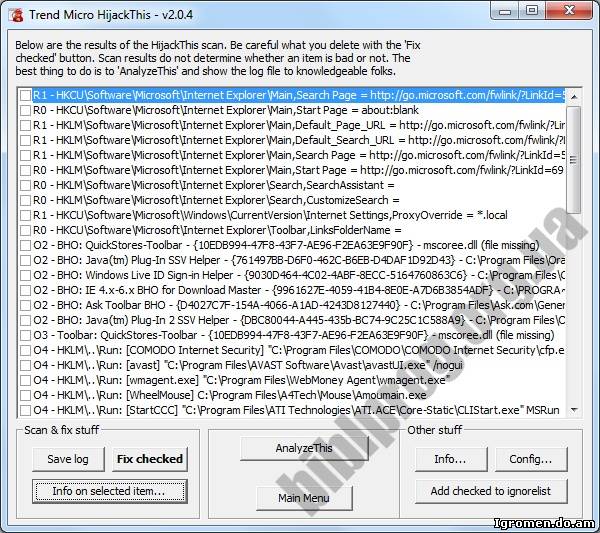Tick the Windows Live ID Sign-in Helper checkbox
600x533 pixels.
click(25, 275)
